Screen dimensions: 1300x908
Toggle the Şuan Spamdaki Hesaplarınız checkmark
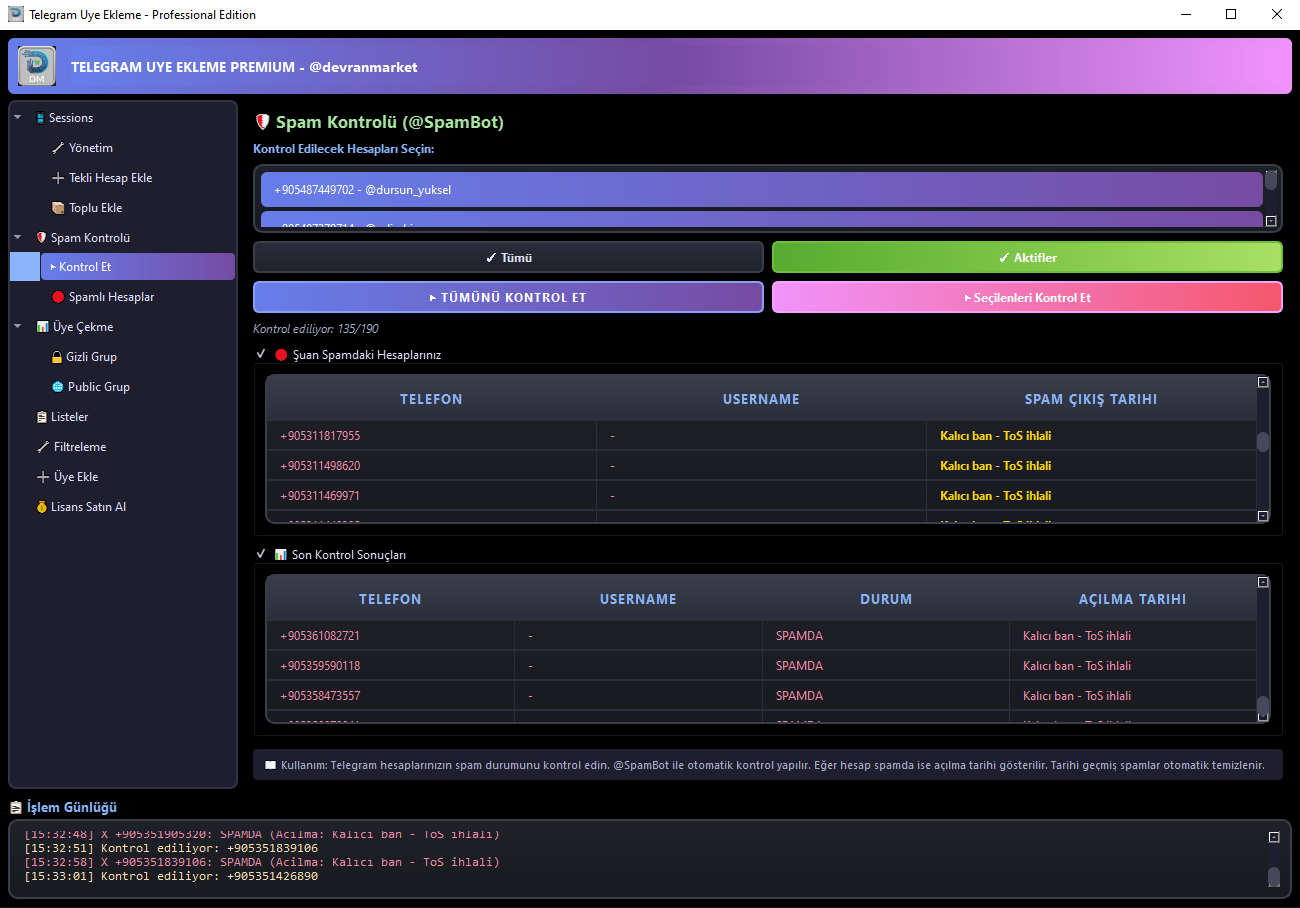pyautogui.click(x=261, y=354)
